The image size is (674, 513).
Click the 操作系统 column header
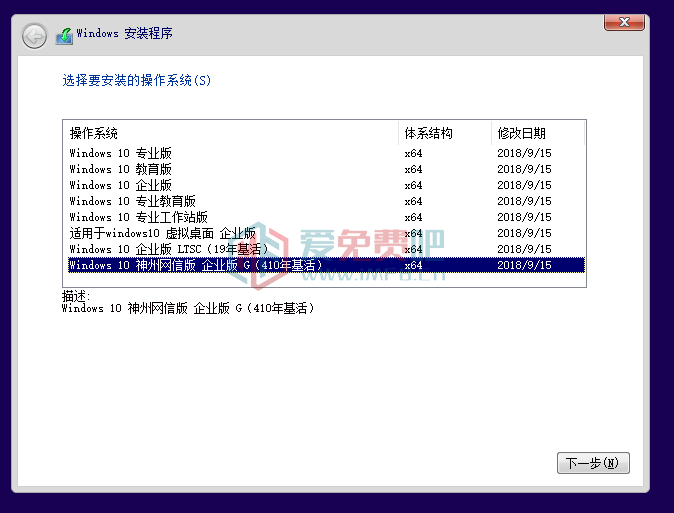tap(232, 133)
